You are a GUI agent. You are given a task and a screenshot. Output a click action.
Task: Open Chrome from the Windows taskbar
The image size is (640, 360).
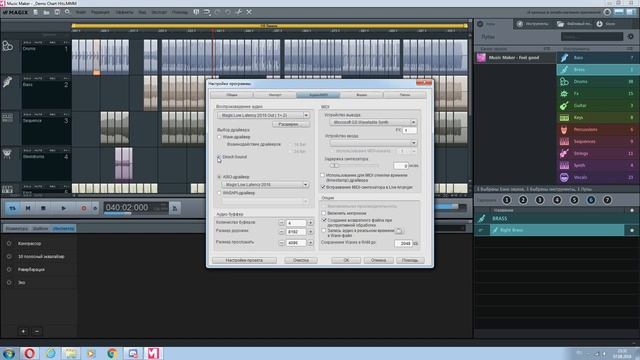tap(112, 353)
